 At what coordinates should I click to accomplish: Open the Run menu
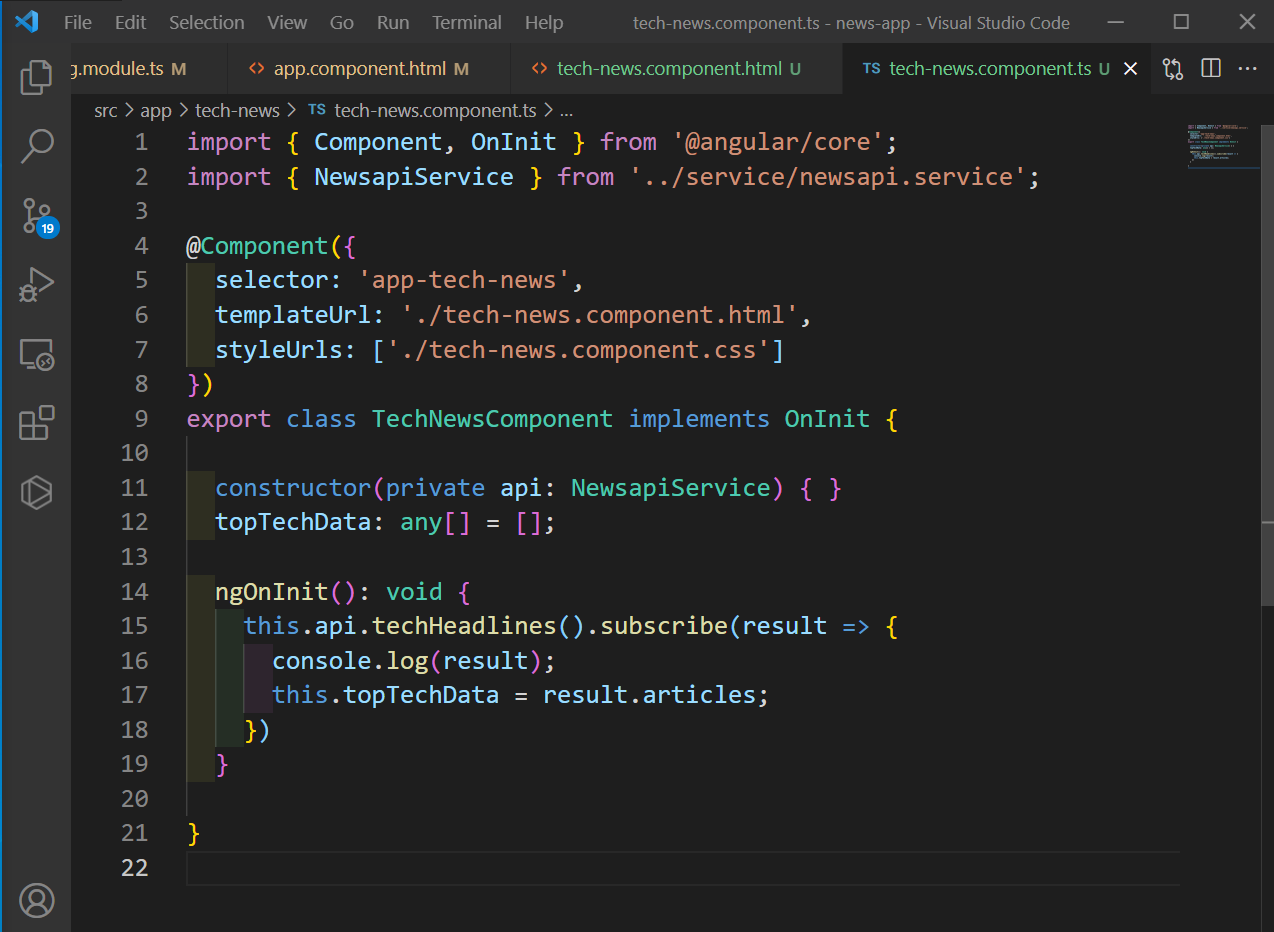point(393,22)
